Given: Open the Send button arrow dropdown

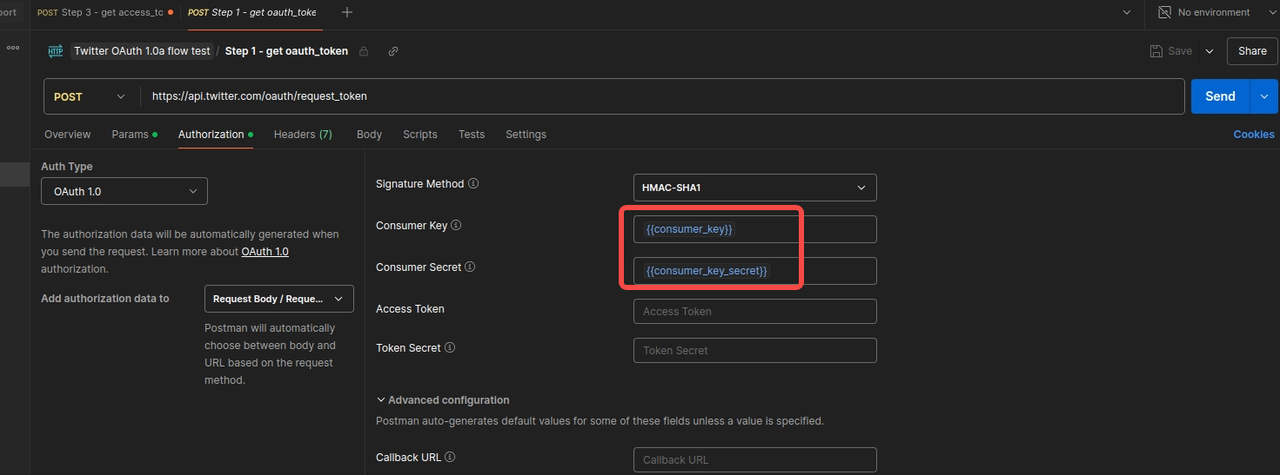Looking at the screenshot, I should (1264, 96).
